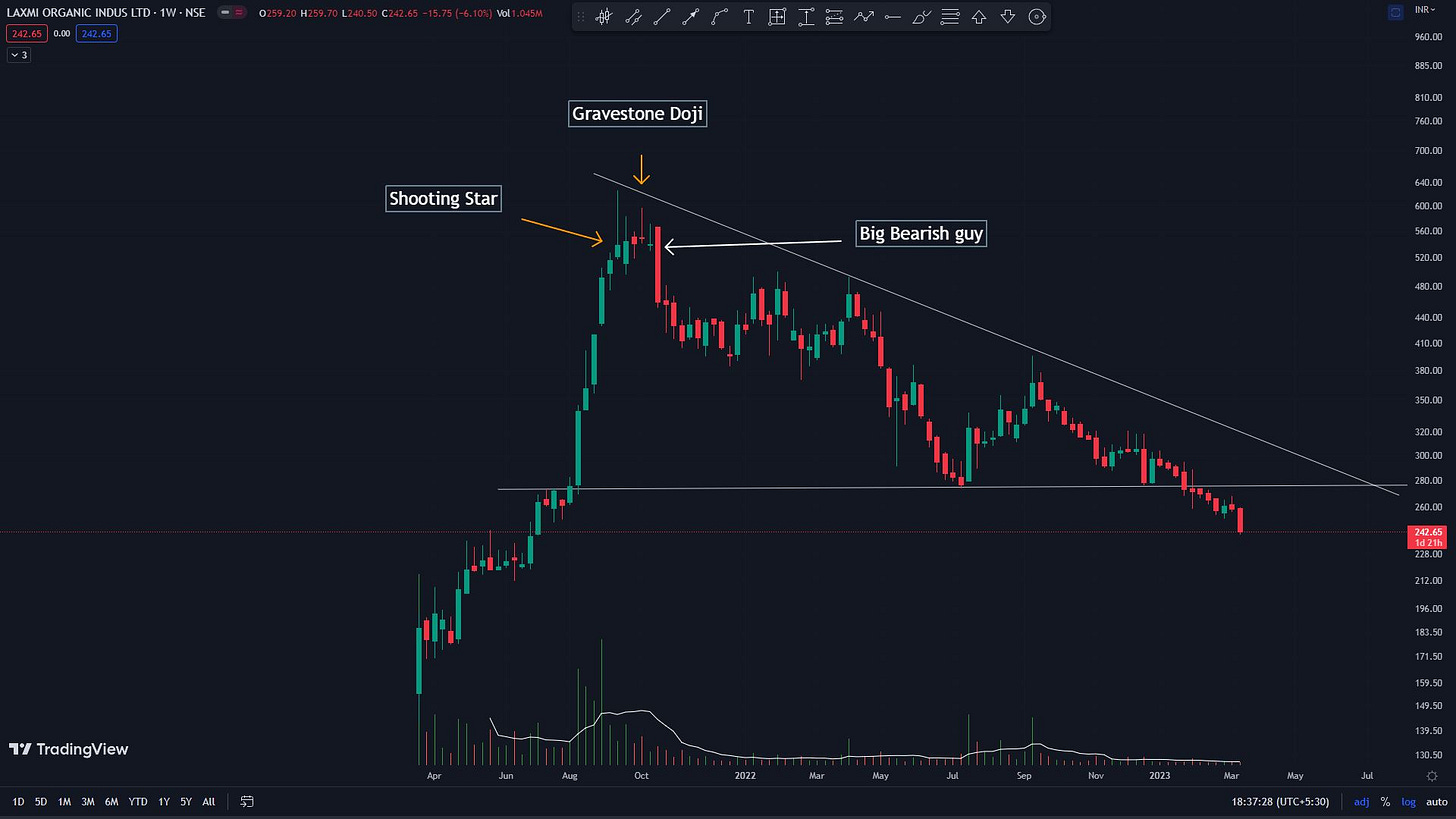Switch to 3M date range

pos(88,802)
